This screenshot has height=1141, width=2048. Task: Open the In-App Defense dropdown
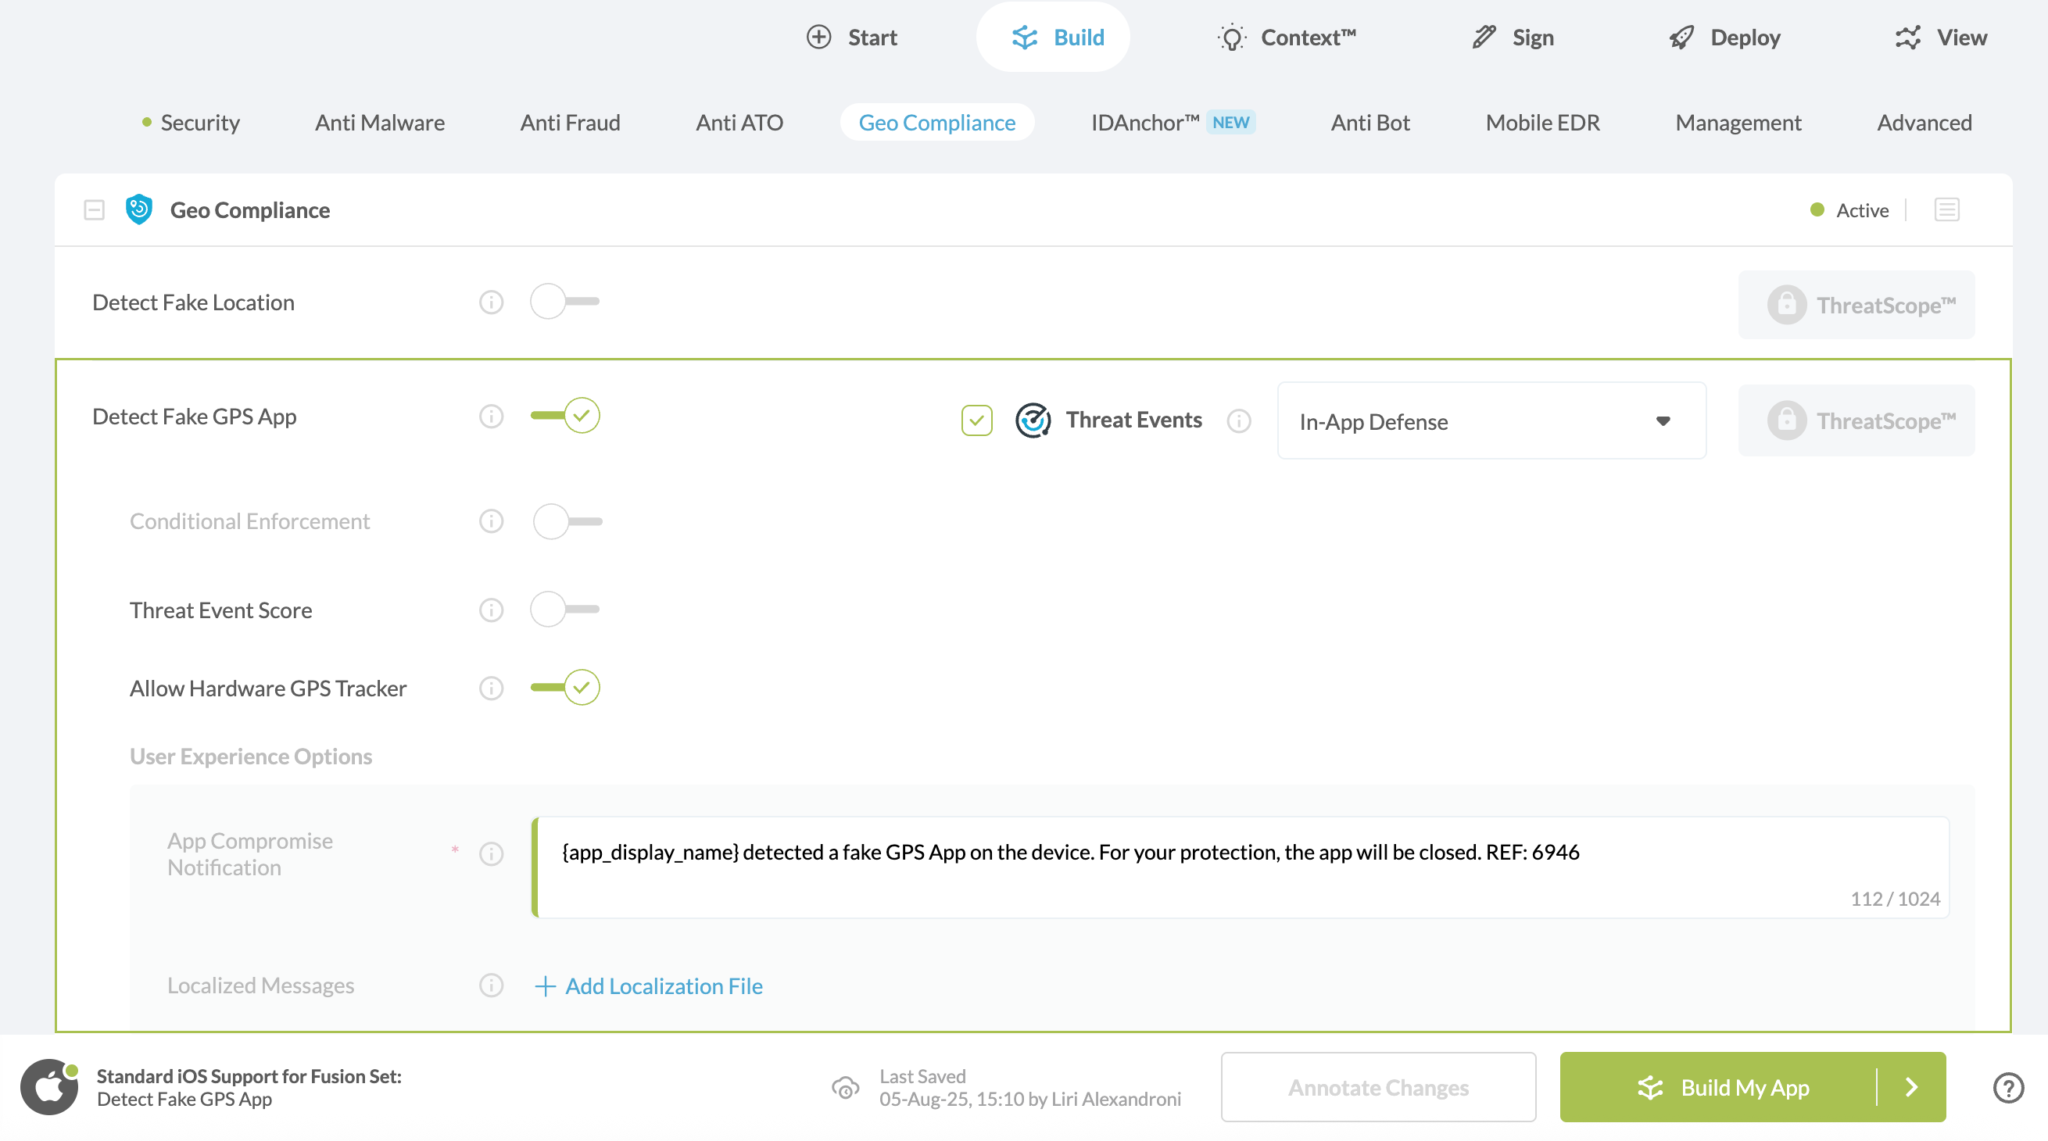coord(1491,421)
